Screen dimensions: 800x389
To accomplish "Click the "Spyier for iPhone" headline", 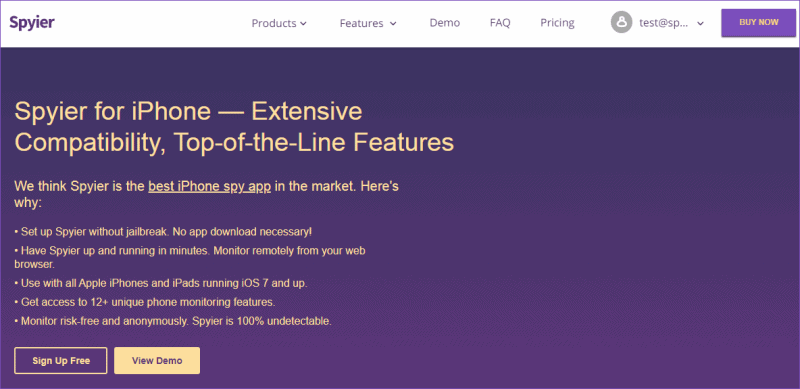I will [x=234, y=127].
